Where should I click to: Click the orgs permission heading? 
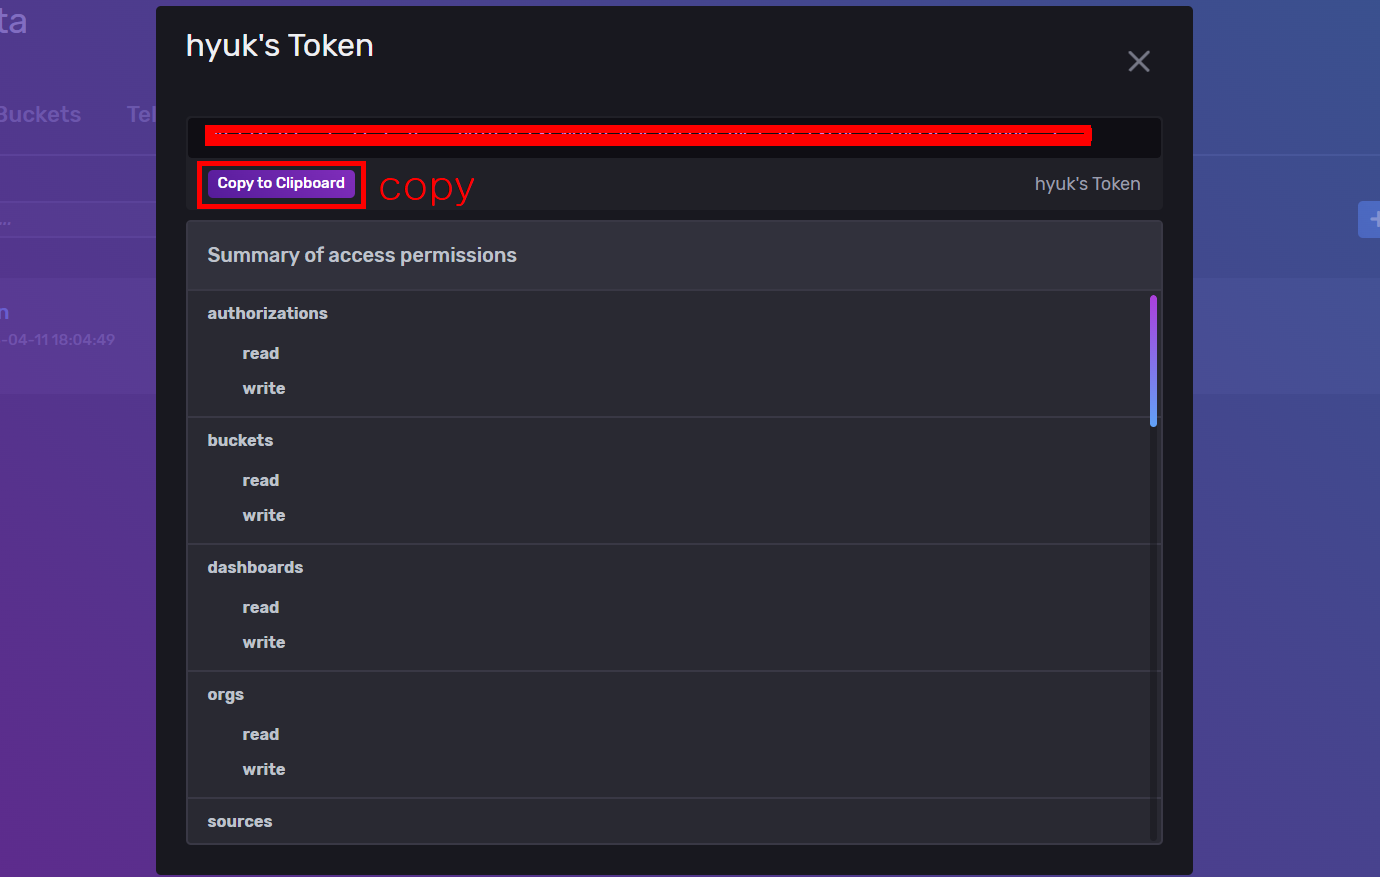pyautogui.click(x=225, y=695)
